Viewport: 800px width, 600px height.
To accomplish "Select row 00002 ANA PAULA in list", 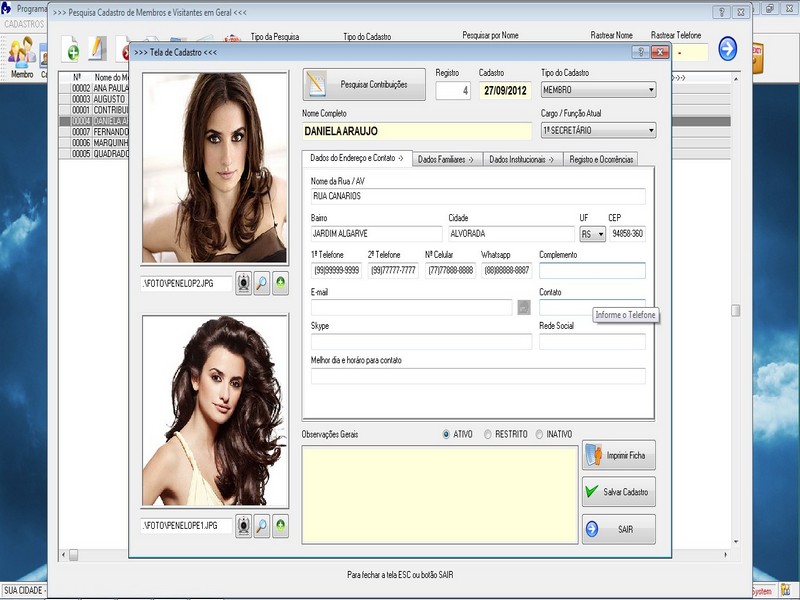I will click(94, 88).
